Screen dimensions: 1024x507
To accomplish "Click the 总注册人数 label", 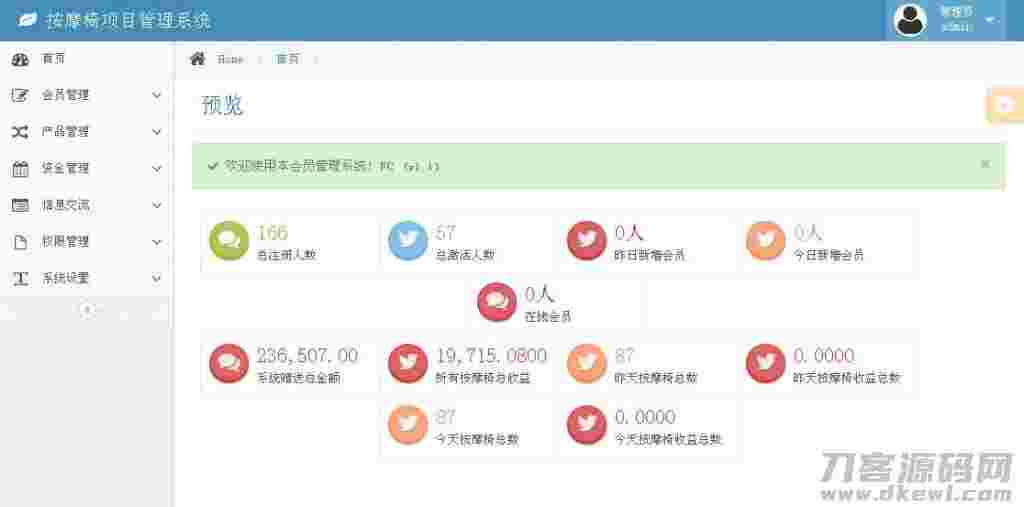I will [x=287, y=255].
